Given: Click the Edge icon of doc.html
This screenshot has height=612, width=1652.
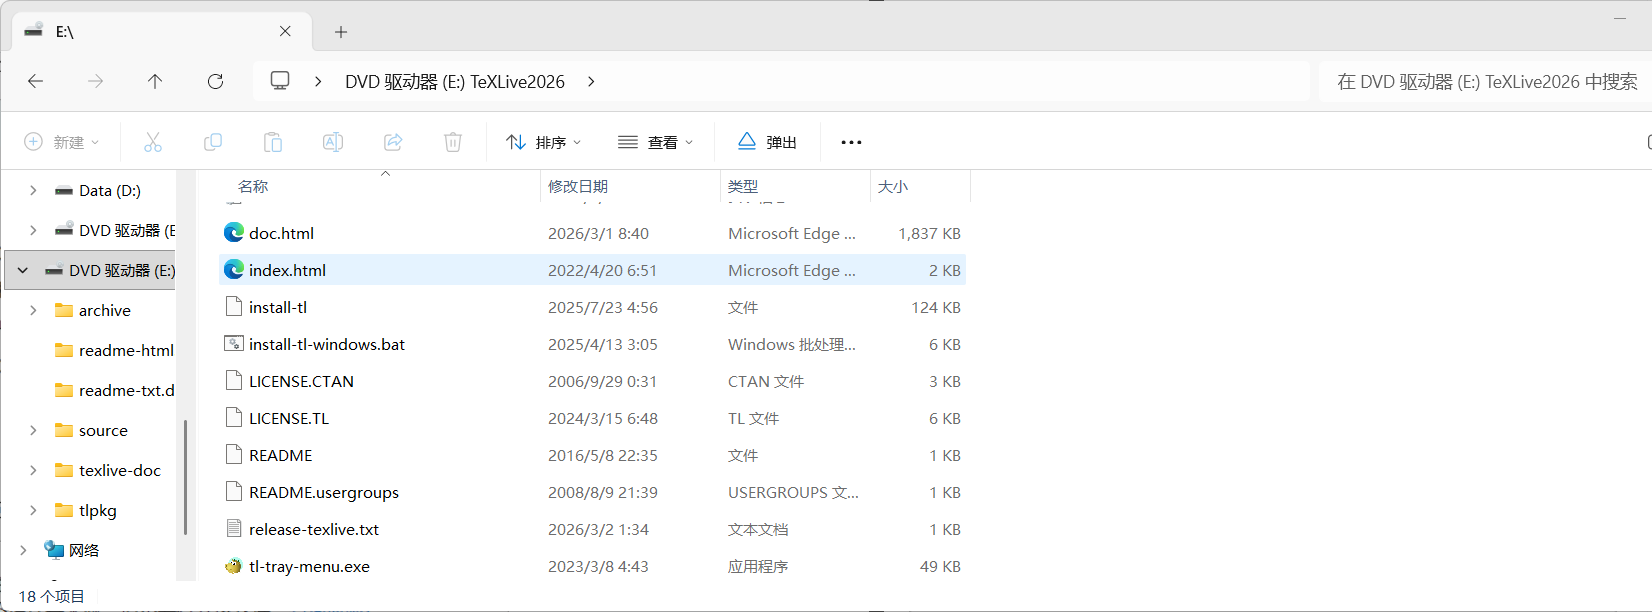Looking at the screenshot, I should point(234,233).
